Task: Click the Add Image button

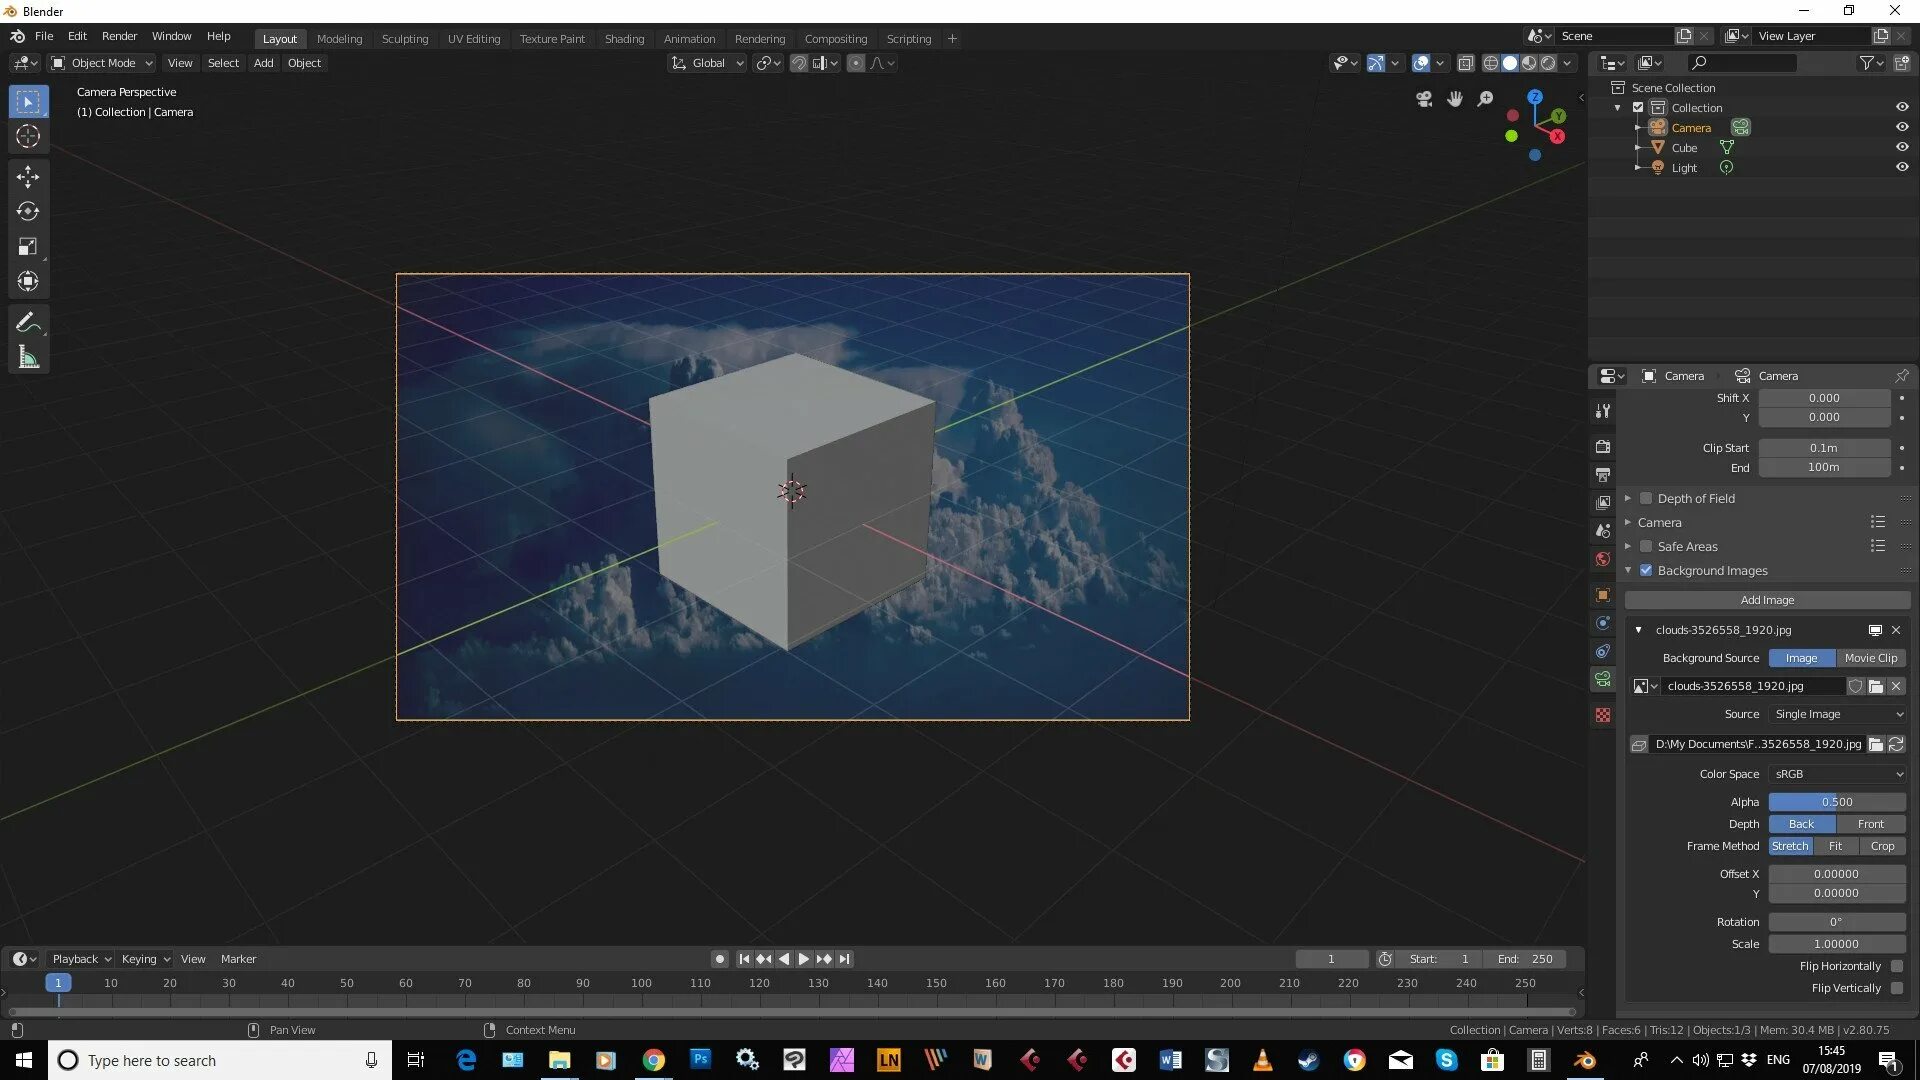Action: click(x=1766, y=600)
